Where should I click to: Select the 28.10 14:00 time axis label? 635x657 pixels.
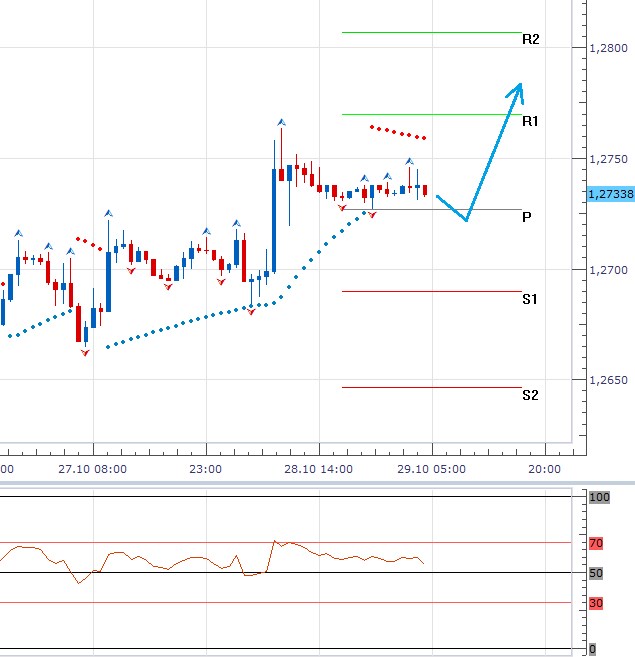tap(319, 468)
